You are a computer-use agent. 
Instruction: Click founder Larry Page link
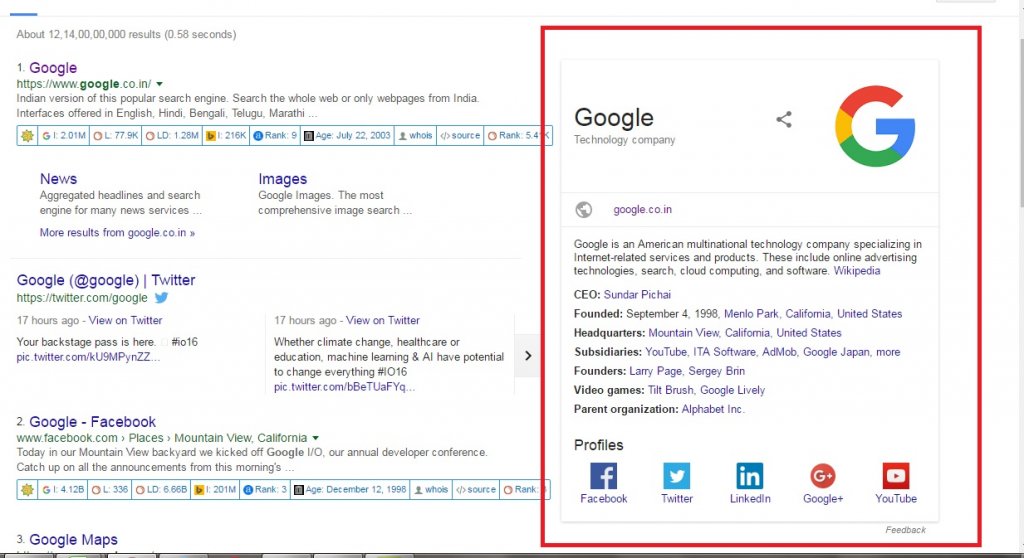656,371
